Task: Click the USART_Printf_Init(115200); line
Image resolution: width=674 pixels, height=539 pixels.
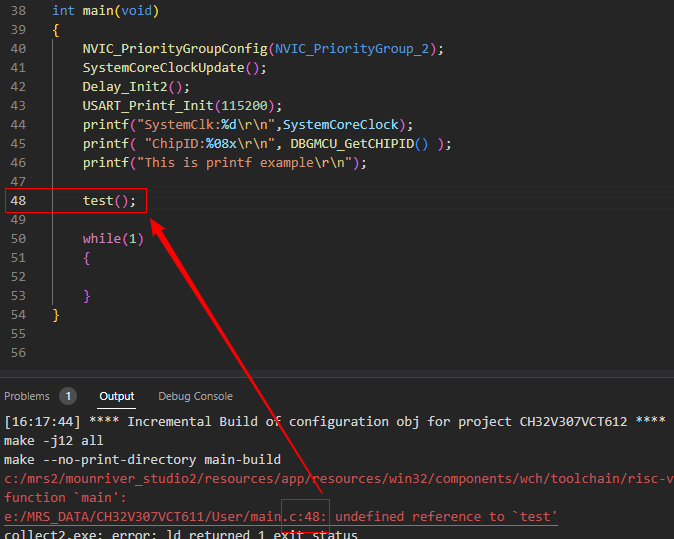Action: (182, 105)
